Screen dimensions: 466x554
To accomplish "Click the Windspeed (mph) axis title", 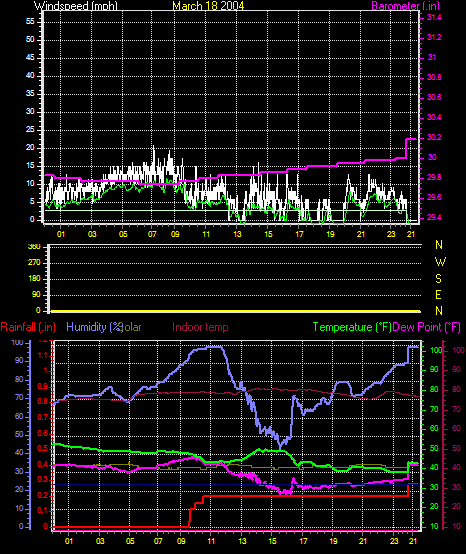I will tap(76, 6).
